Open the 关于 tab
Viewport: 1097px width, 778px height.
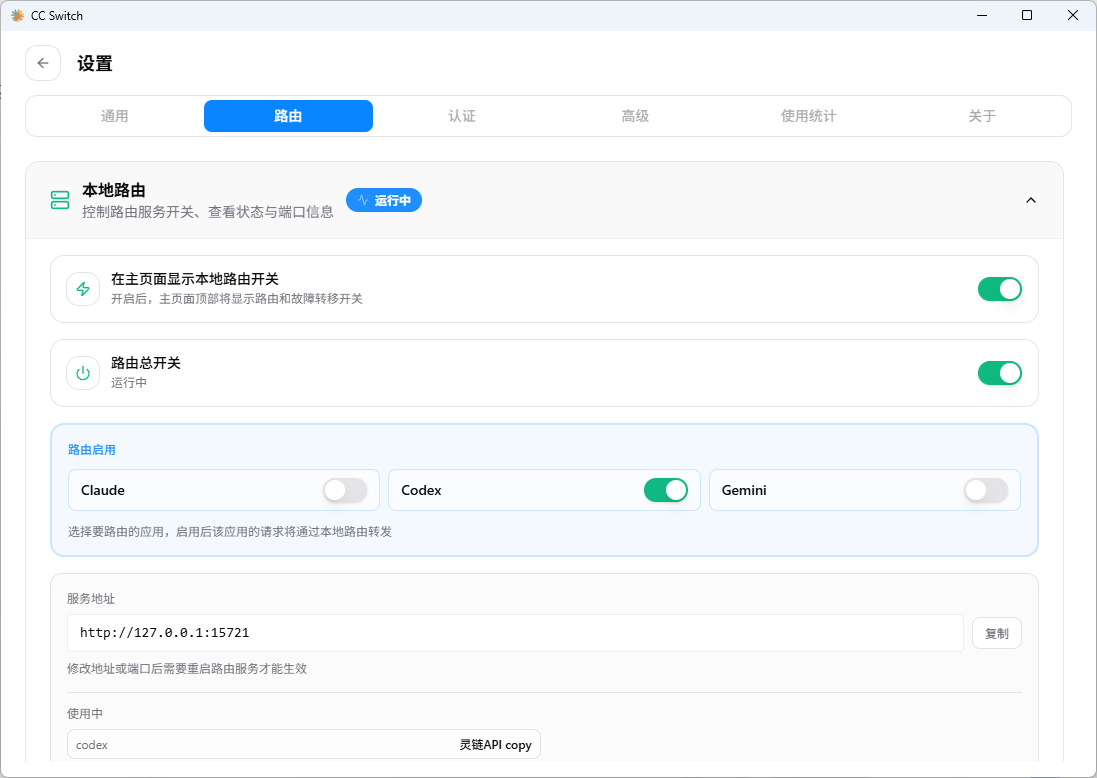[x=982, y=116]
